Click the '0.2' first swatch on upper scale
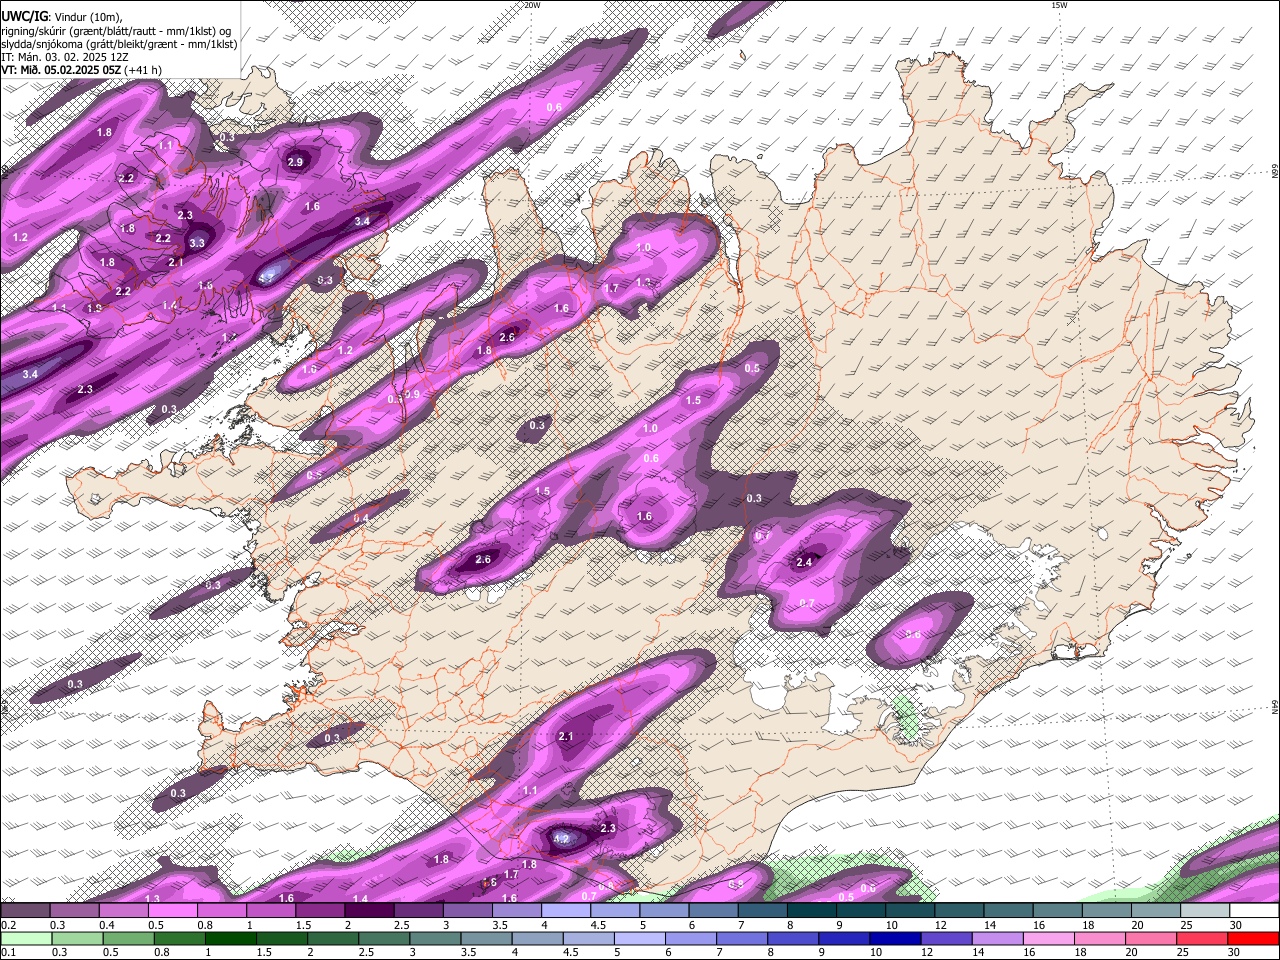This screenshot has height=960, width=1280. click(26, 911)
